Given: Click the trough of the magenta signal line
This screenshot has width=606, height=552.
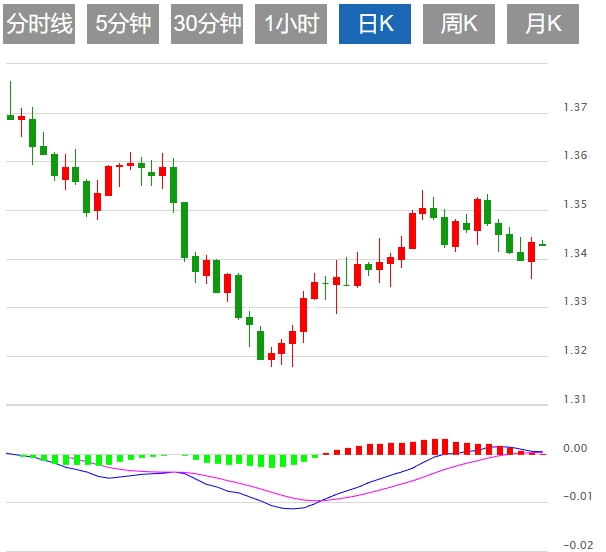Looking at the screenshot, I should [318, 500].
